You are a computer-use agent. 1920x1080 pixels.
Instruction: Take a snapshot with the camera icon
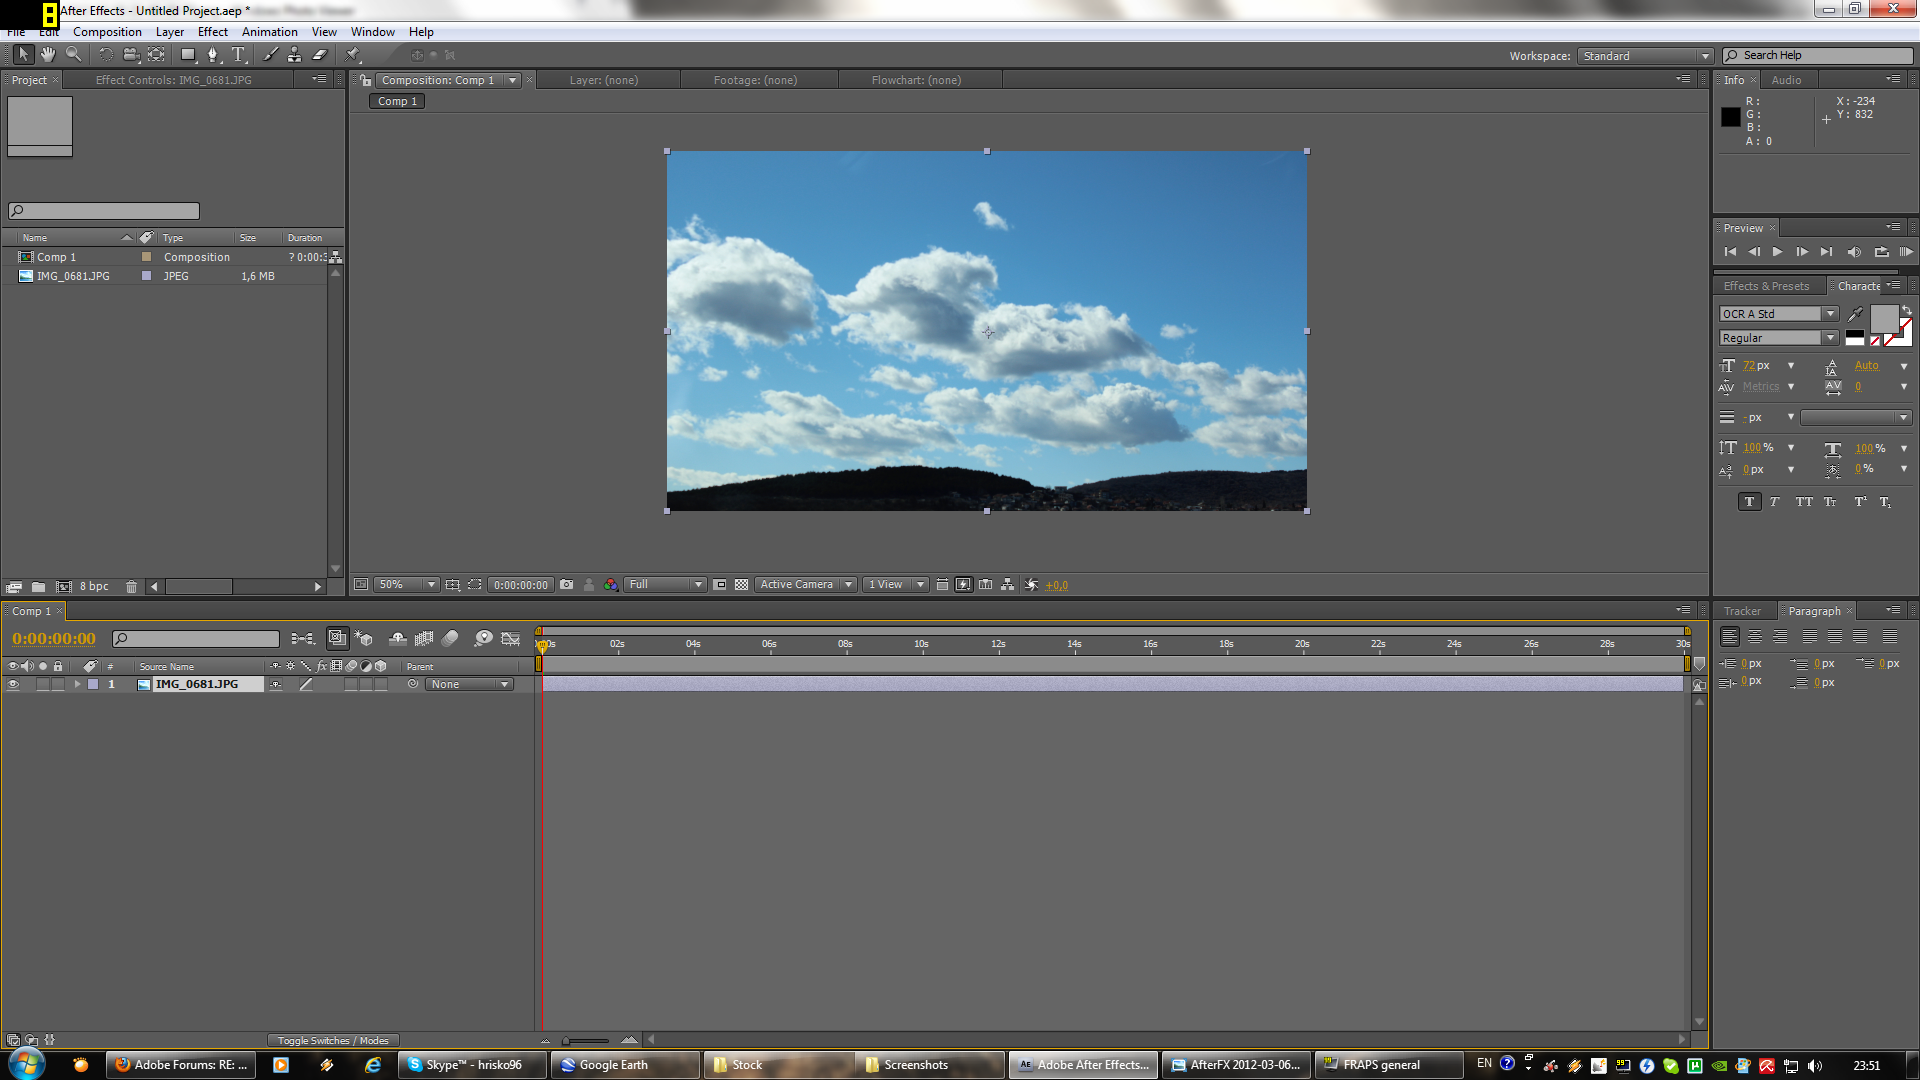[x=567, y=585]
